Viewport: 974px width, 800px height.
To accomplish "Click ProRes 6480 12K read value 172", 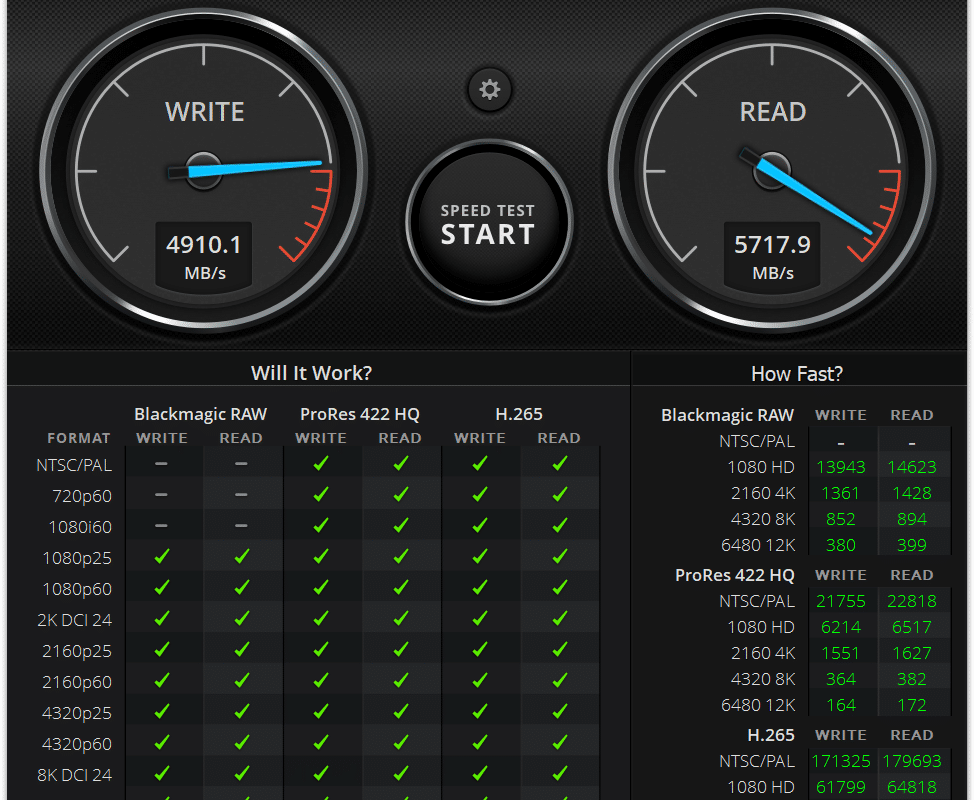I will click(911, 706).
